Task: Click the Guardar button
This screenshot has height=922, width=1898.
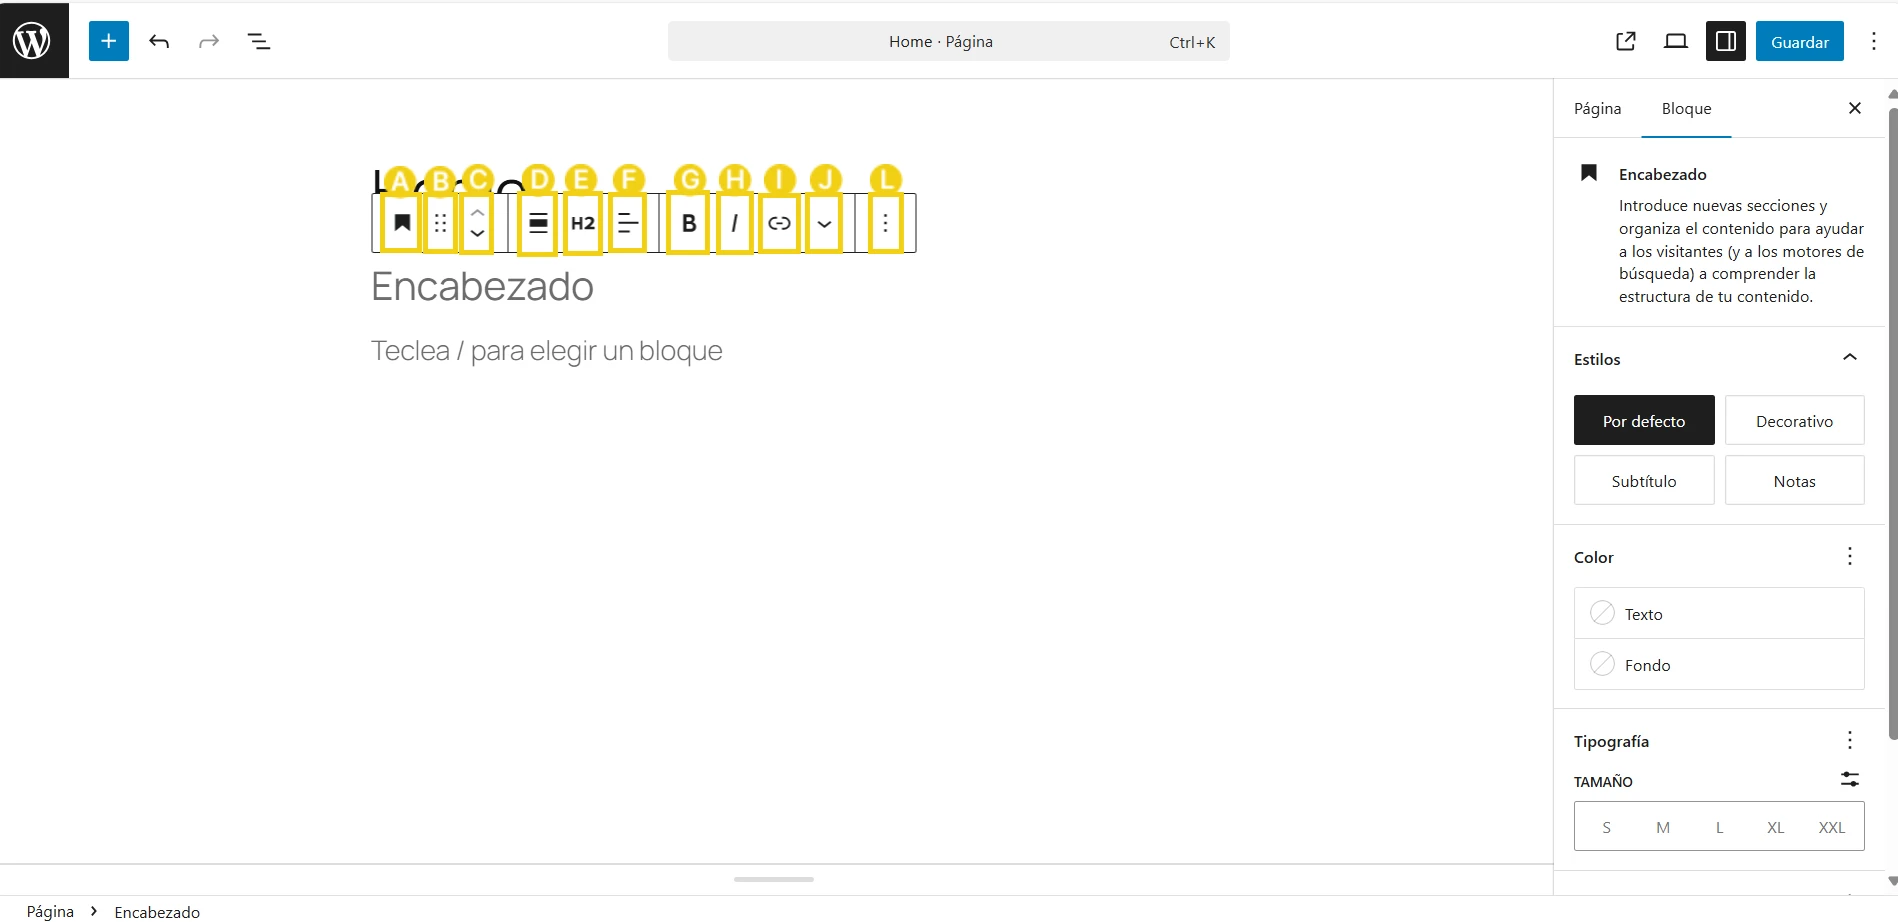Action: pyautogui.click(x=1799, y=42)
